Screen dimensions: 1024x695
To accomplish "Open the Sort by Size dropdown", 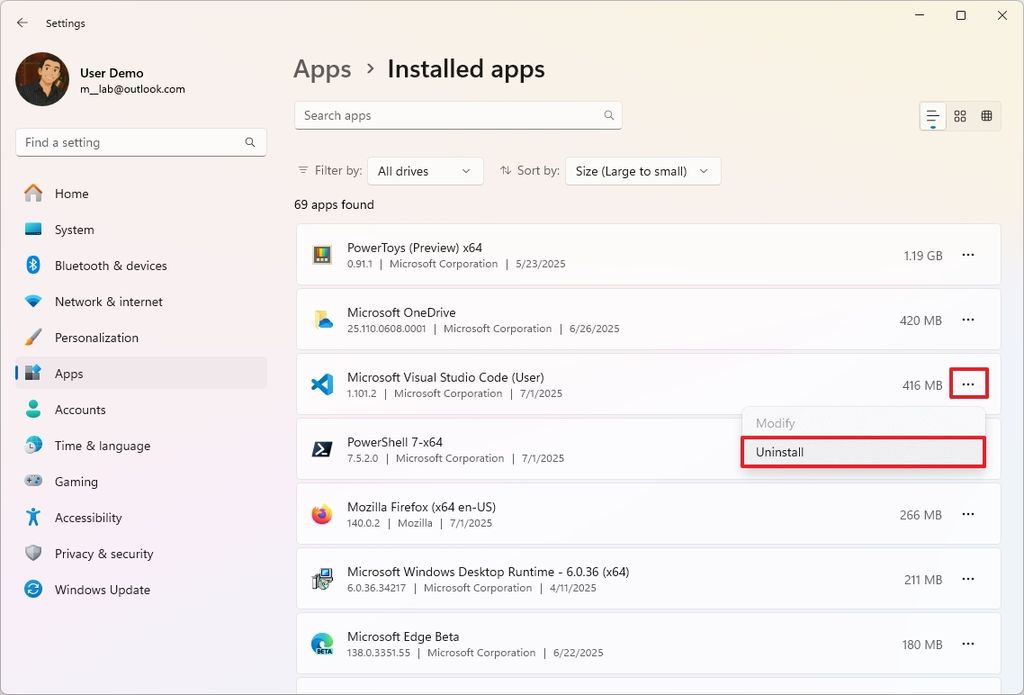I will 643,171.
